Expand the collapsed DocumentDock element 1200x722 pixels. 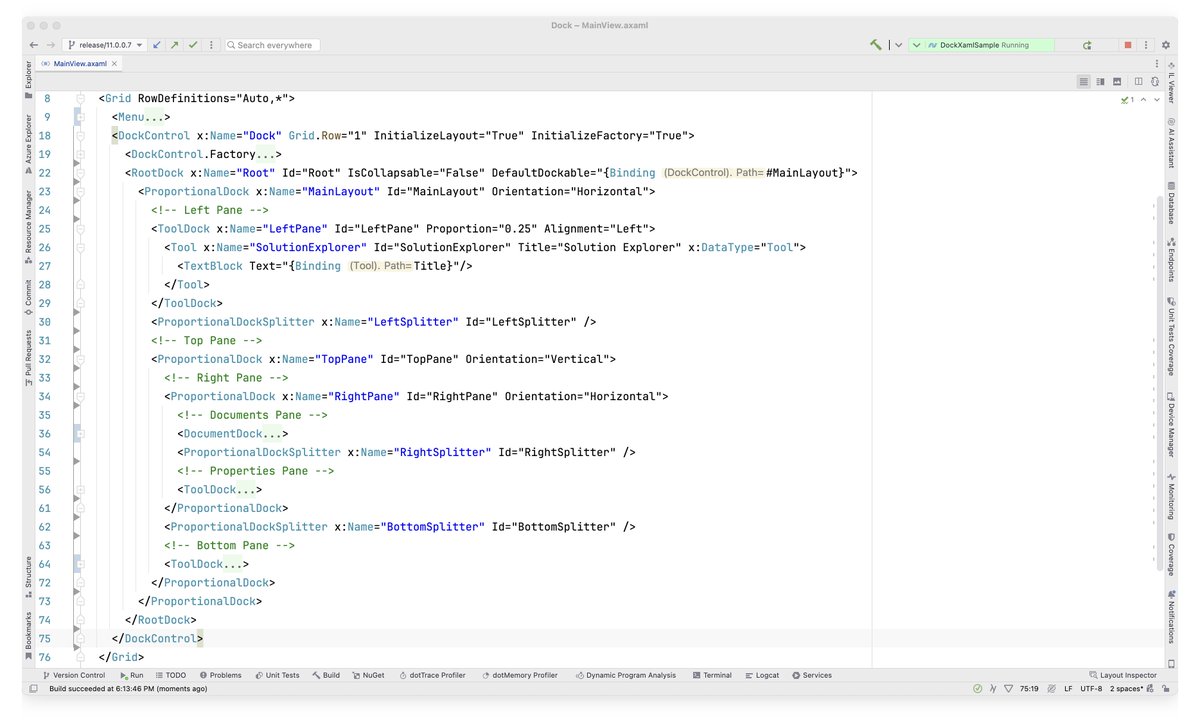[x=81, y=433]
